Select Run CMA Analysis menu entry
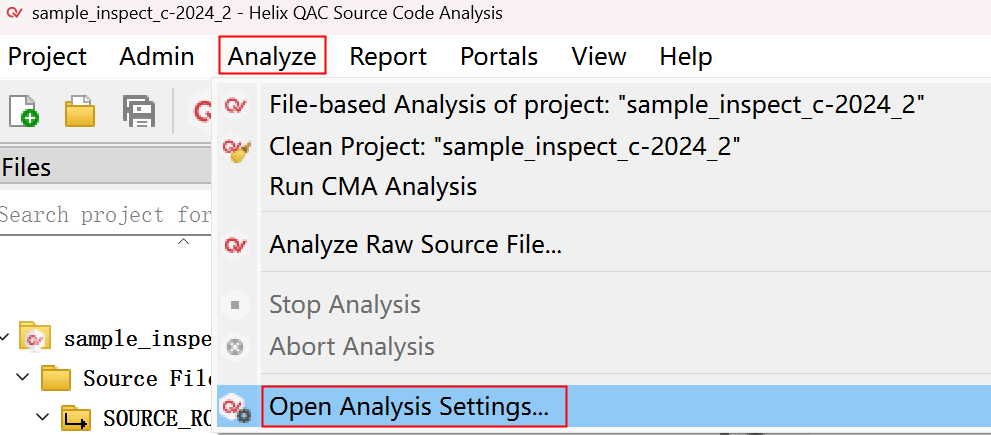Viewport: 991px width, 435px height. click(373, 186)
